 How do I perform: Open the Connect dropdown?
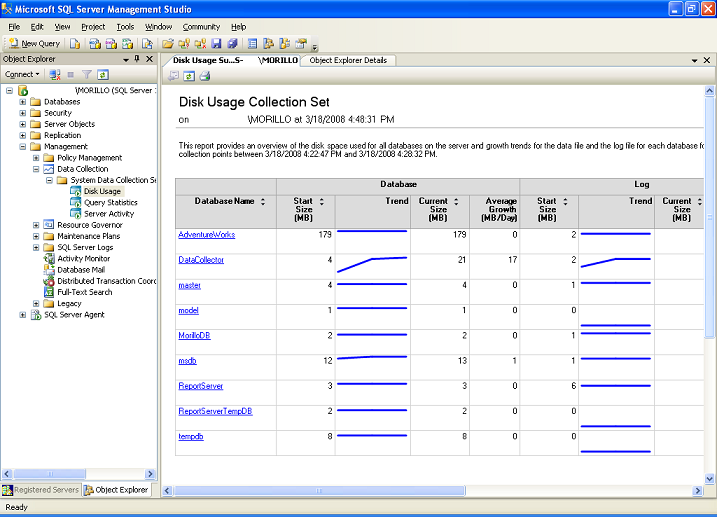22,75
